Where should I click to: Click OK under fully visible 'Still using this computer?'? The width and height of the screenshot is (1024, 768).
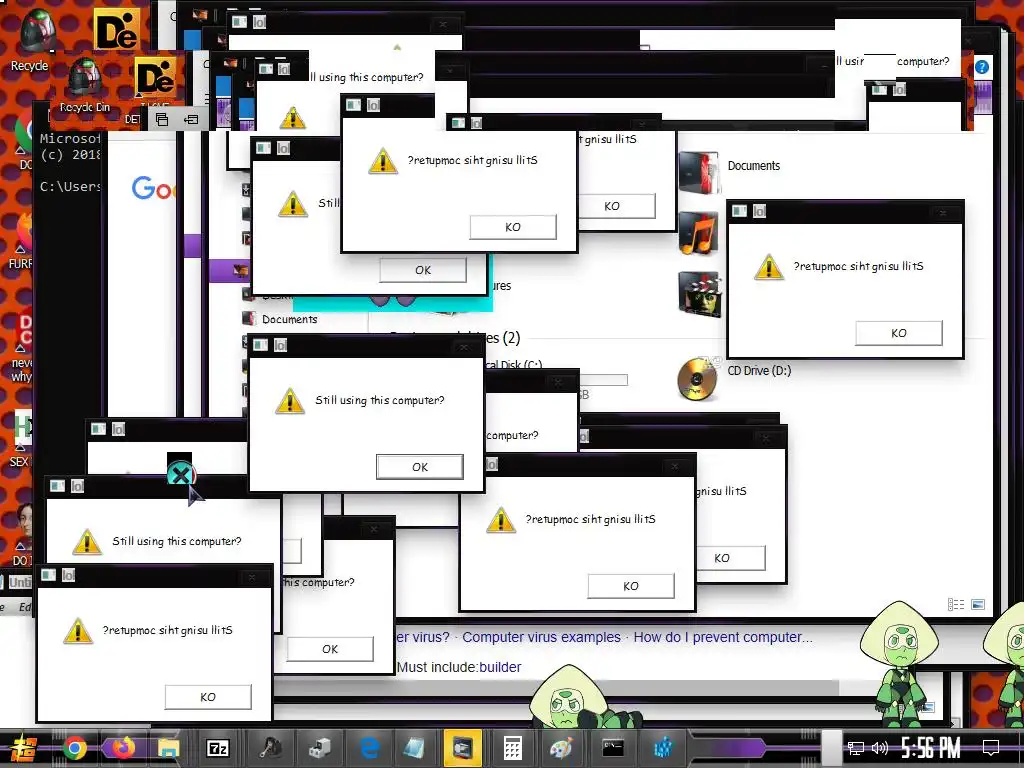(x=419, y=467)
